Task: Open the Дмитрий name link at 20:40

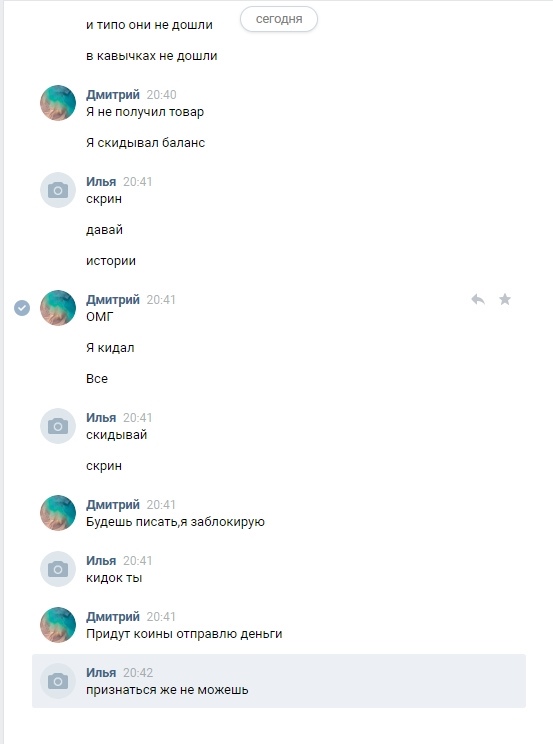Action: (113, 94)
